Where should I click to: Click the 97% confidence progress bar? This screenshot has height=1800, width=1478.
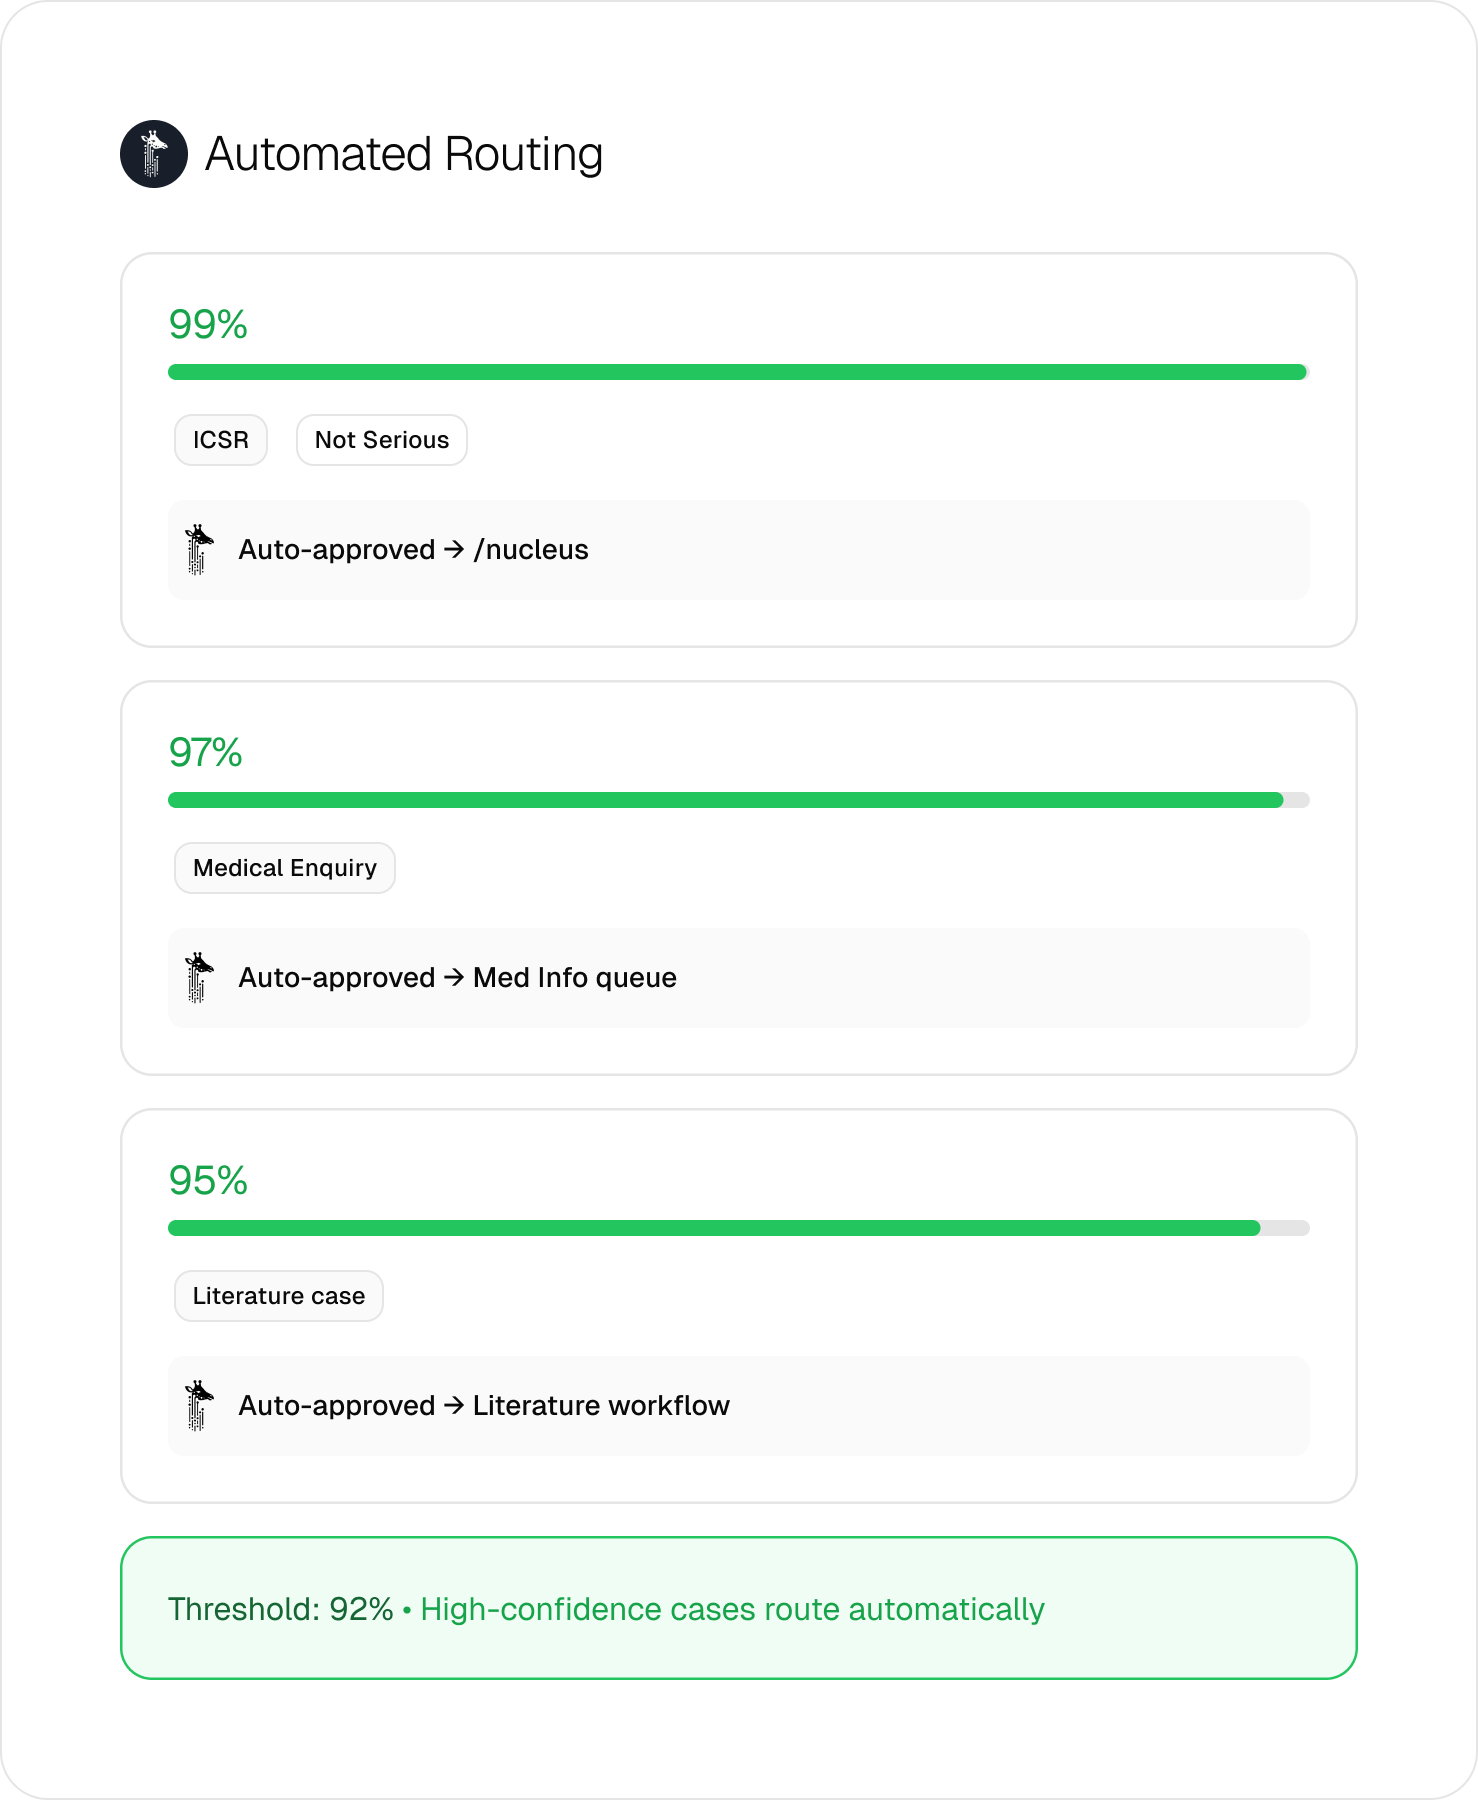click(739, 800)
